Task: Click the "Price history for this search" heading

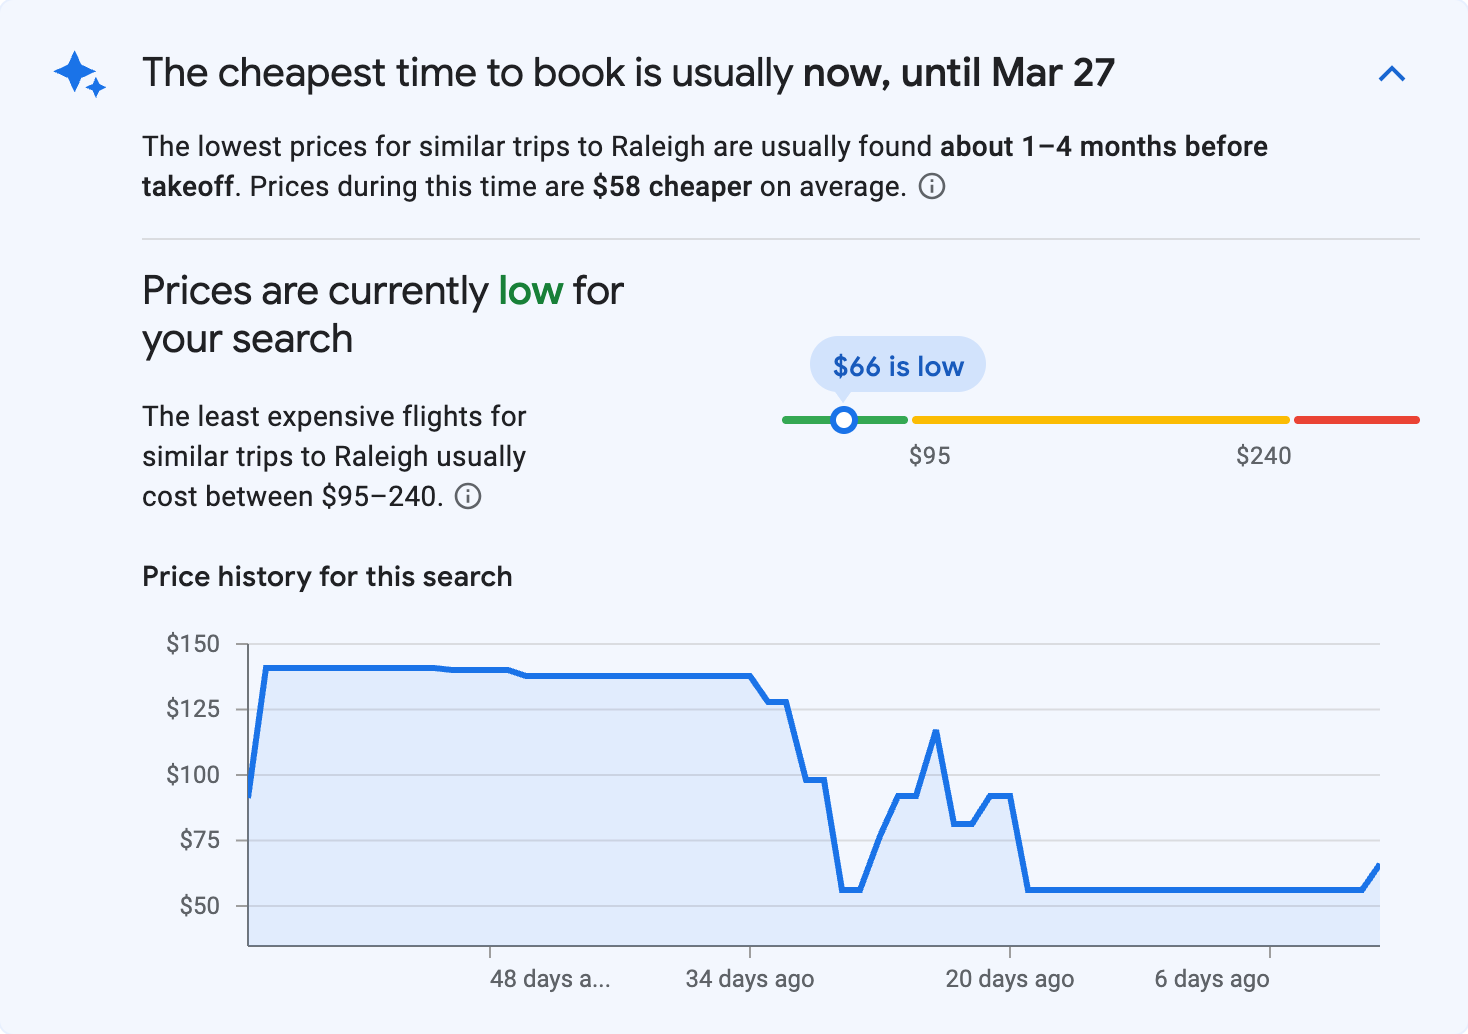Action: coord(327,576)
